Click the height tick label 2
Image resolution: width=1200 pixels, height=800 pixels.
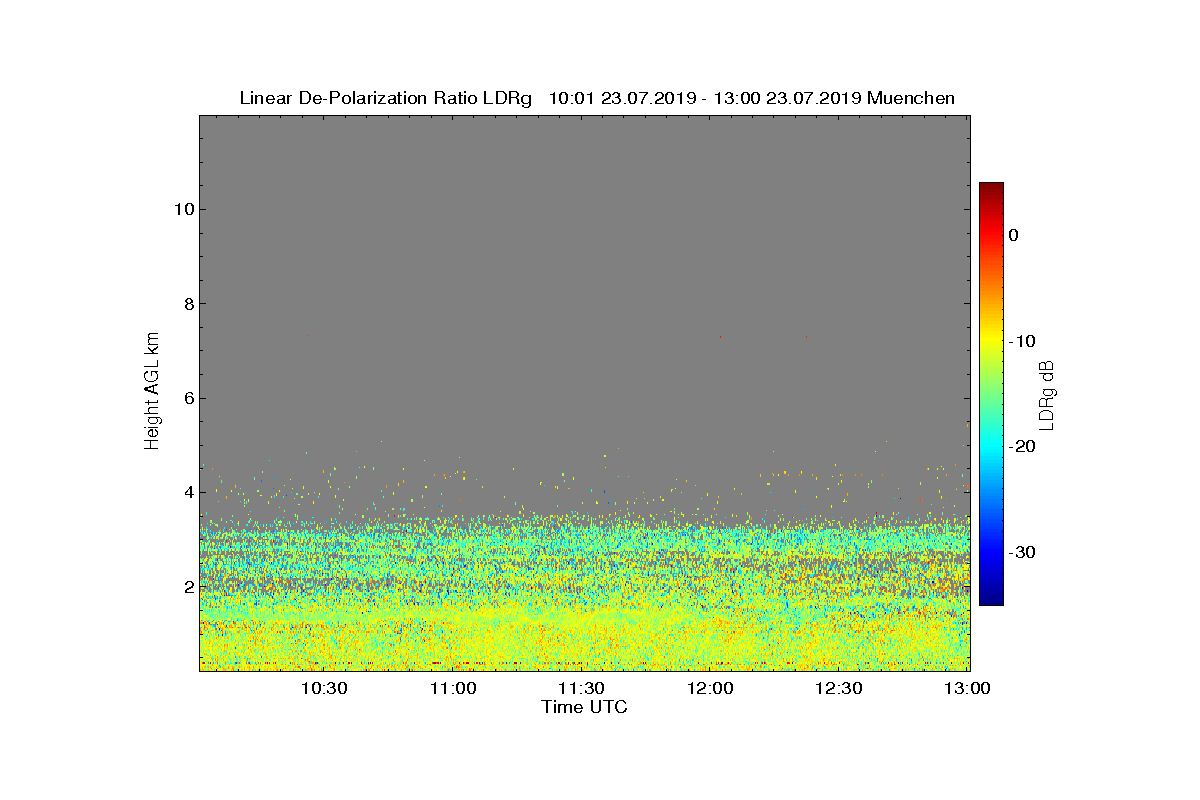[188, 586]
